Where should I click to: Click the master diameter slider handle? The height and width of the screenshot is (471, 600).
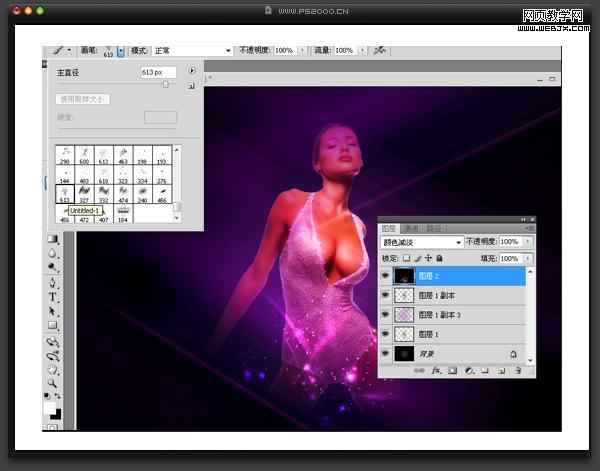(x=166, y=84)
